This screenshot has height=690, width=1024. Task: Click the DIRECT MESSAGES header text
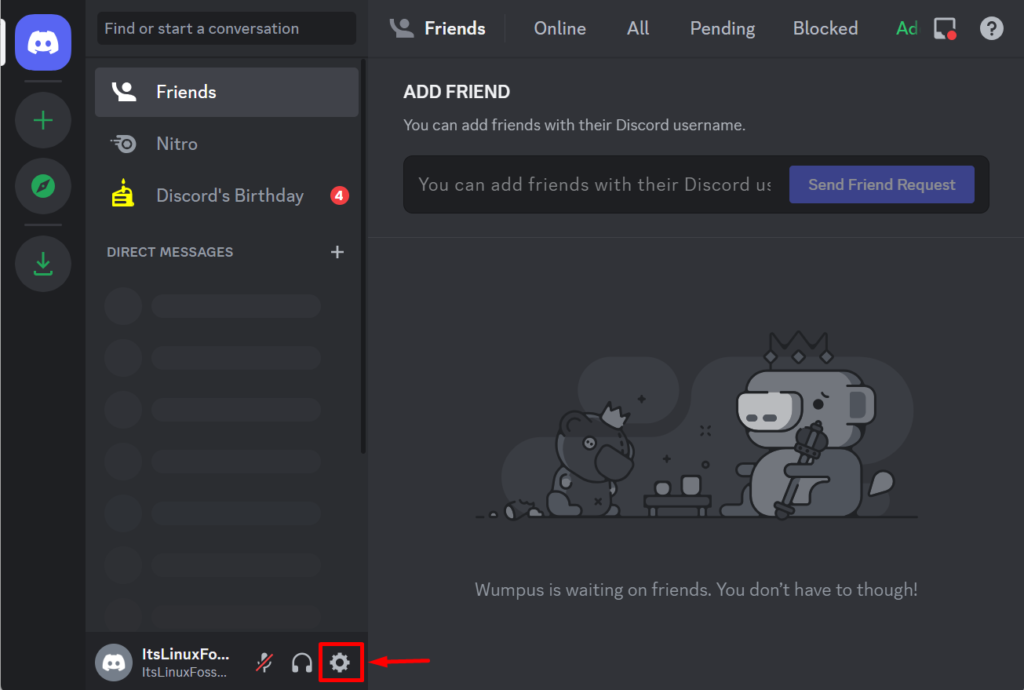pyautogui.click(x=170, y=252)
